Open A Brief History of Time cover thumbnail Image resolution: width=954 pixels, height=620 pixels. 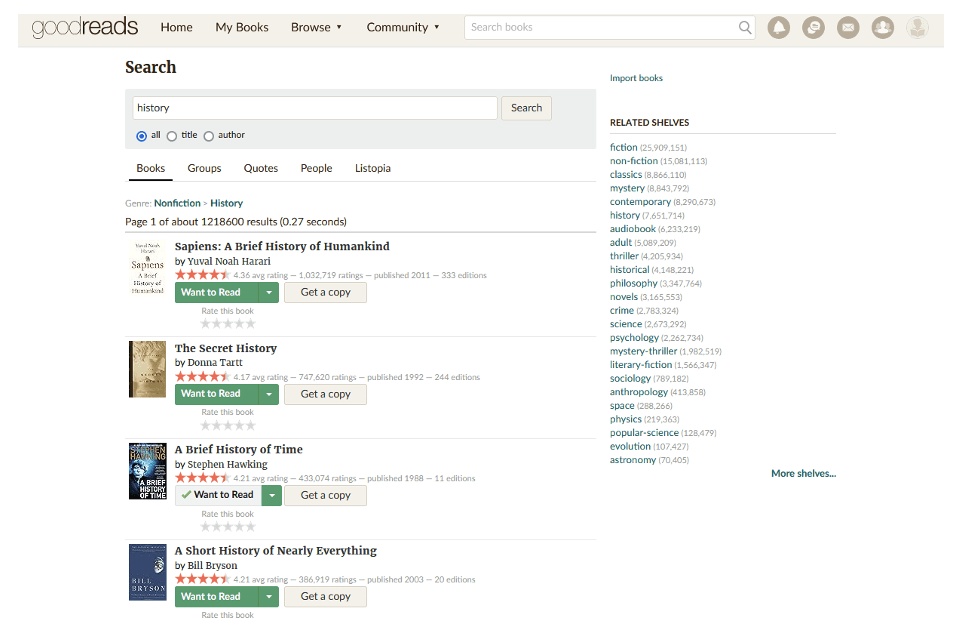pyautogui.click(x=147, y=471)
